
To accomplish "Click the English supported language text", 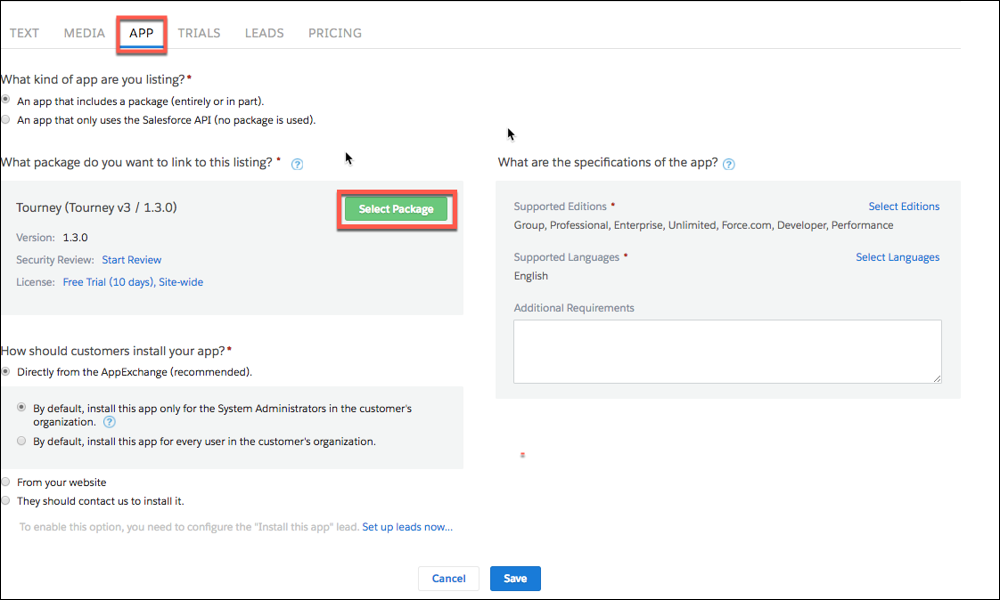I will point(531,275).
